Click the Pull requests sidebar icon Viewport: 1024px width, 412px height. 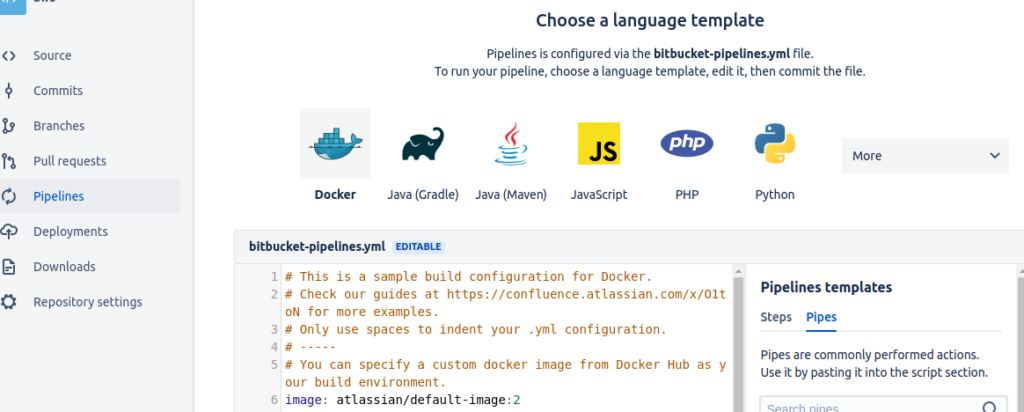[x=9, y=161]
